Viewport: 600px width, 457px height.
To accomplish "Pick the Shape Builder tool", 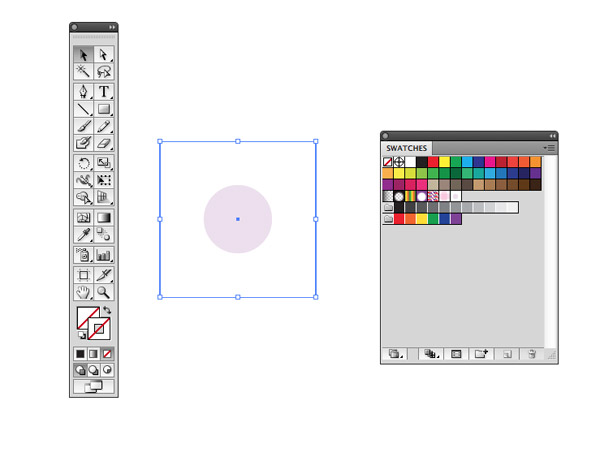I will coord(83,197).
